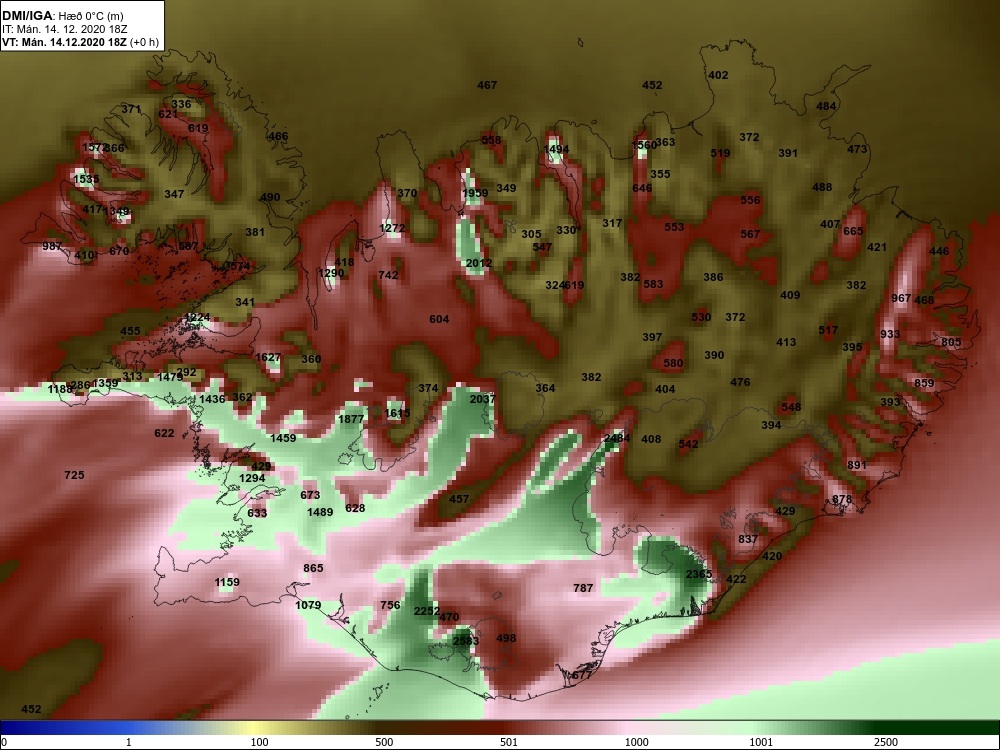Select map value 837
Screen dimensions: 1000x750
click(747, 540)
